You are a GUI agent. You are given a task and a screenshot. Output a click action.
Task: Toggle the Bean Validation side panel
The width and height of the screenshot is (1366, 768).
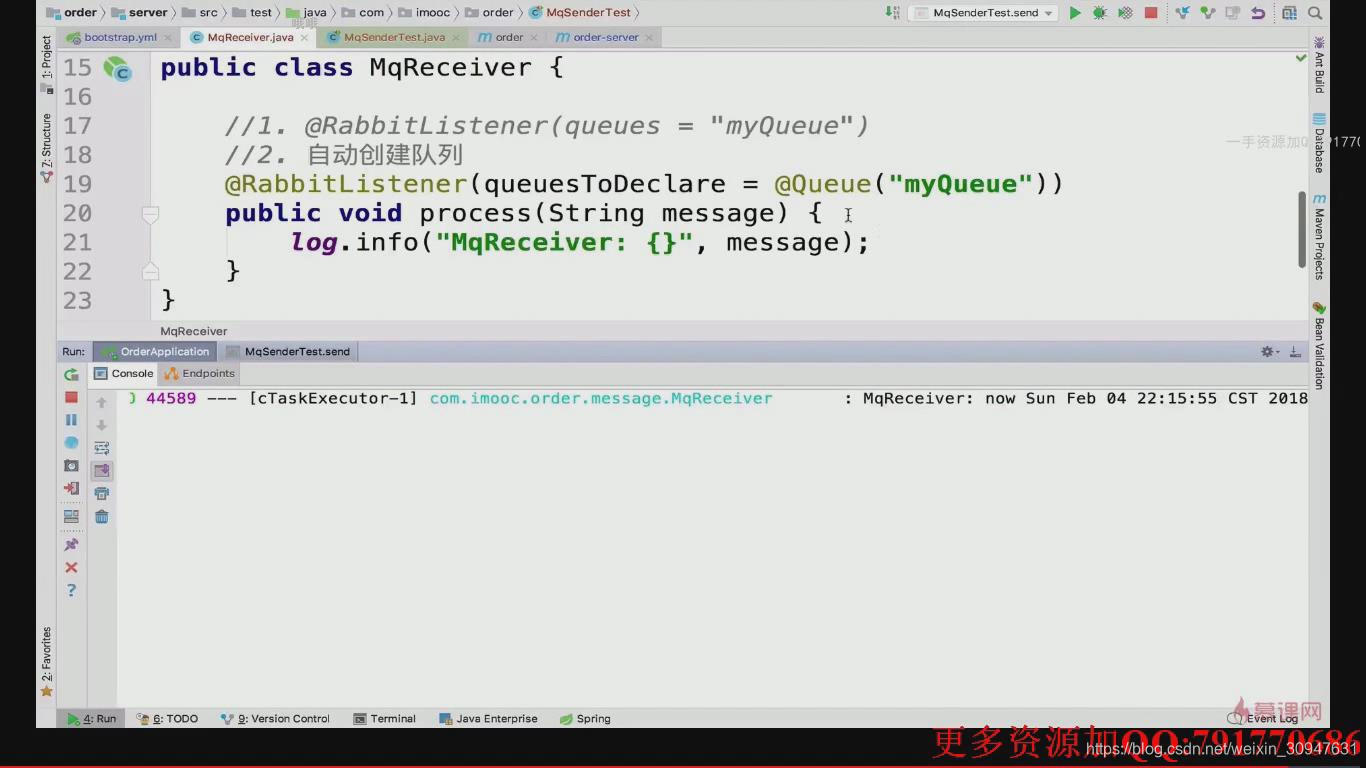(x=1319, y=345)
